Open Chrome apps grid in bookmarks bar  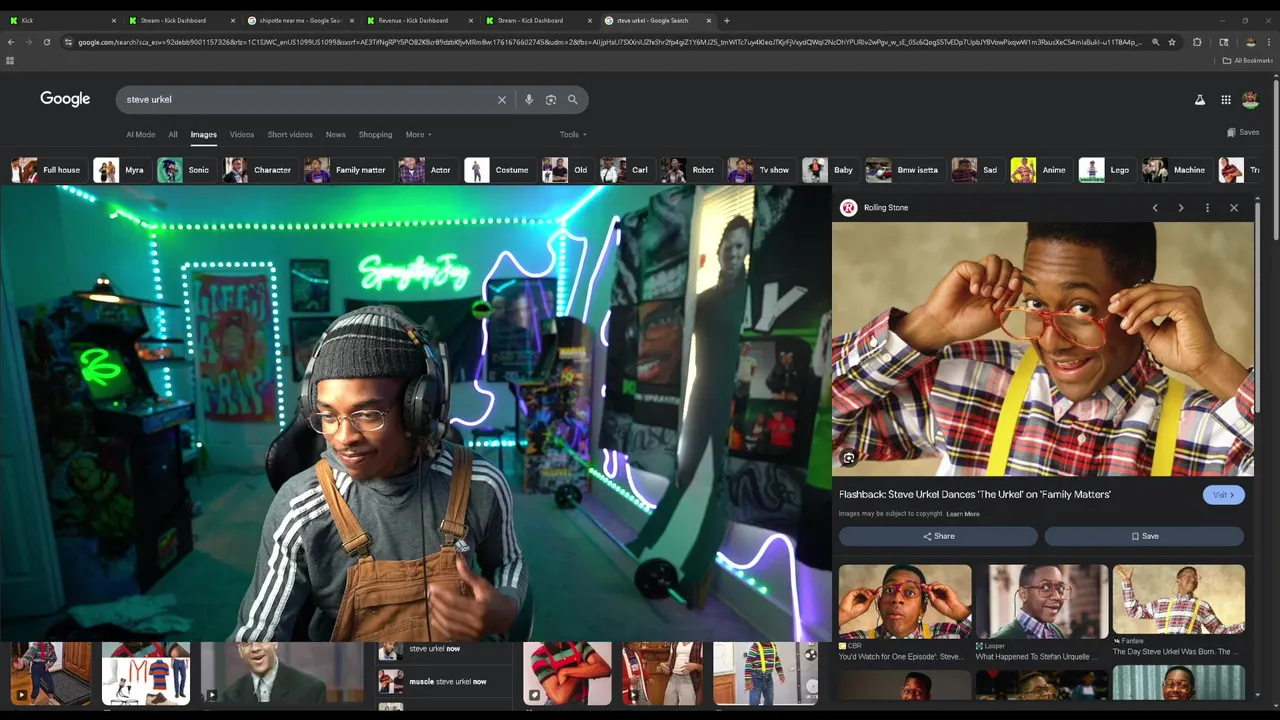tap(10, 61)
